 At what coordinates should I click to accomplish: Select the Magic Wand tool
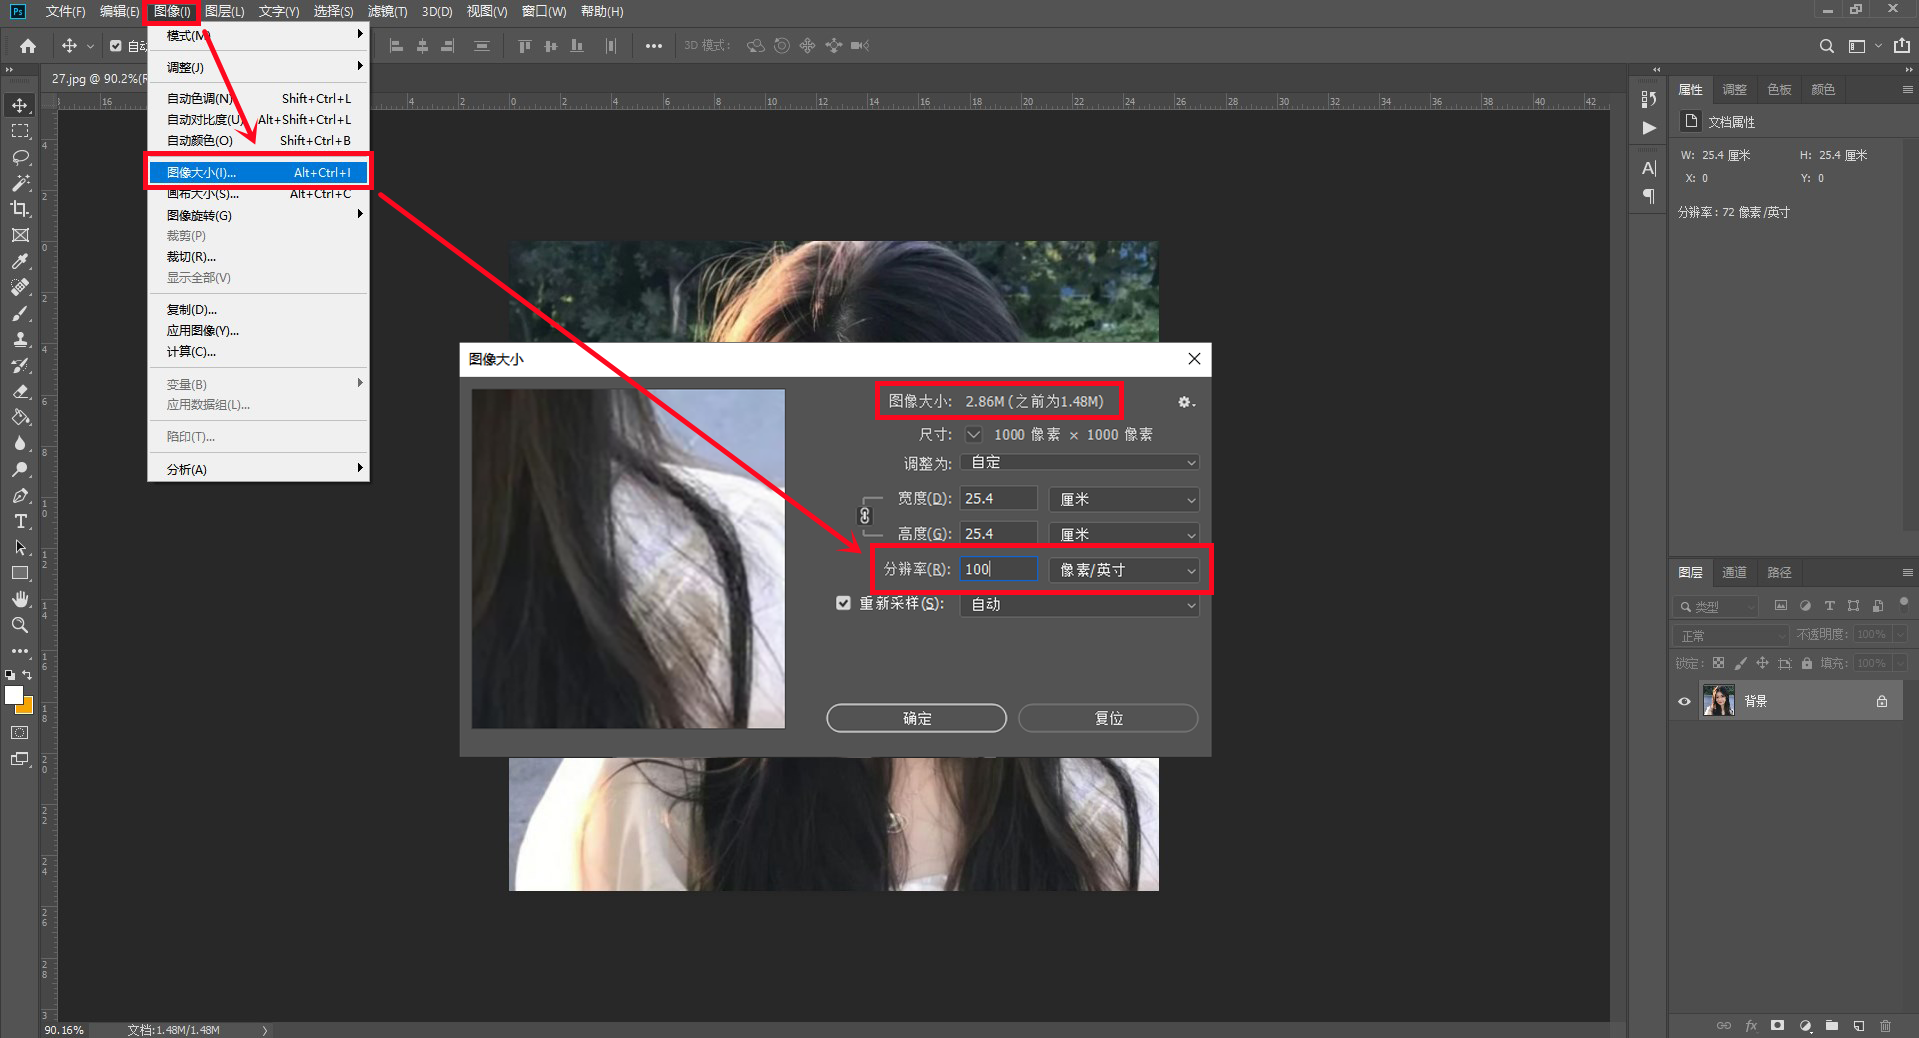pos(20,183)
